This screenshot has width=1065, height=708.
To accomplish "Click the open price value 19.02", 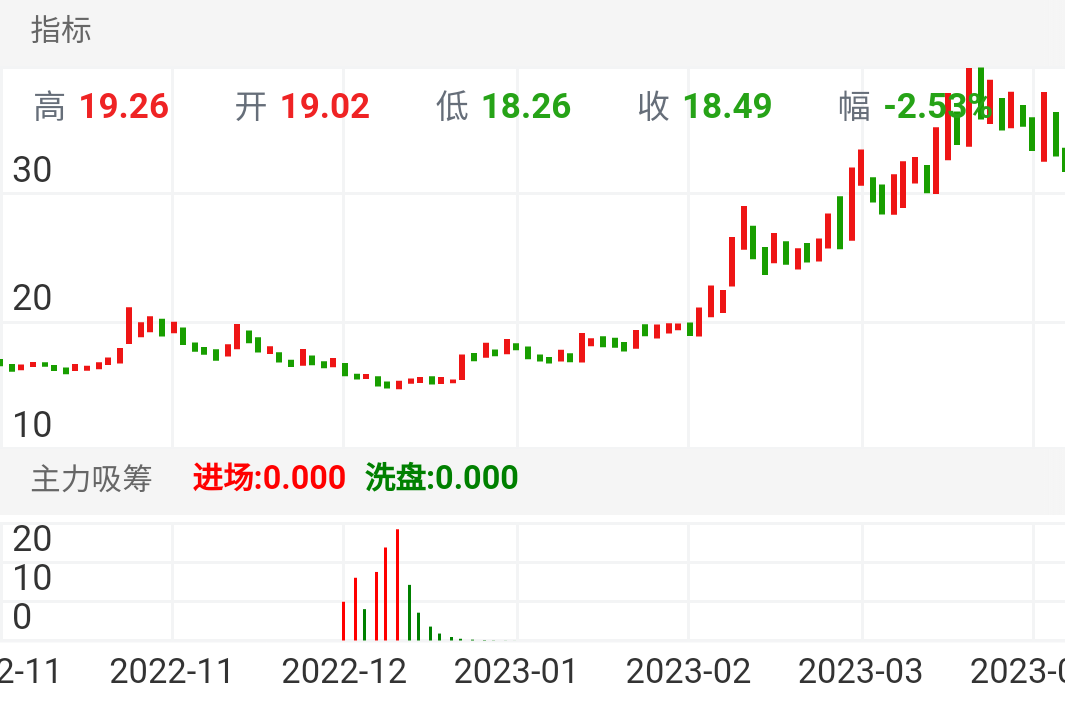I will click(325, 106).
